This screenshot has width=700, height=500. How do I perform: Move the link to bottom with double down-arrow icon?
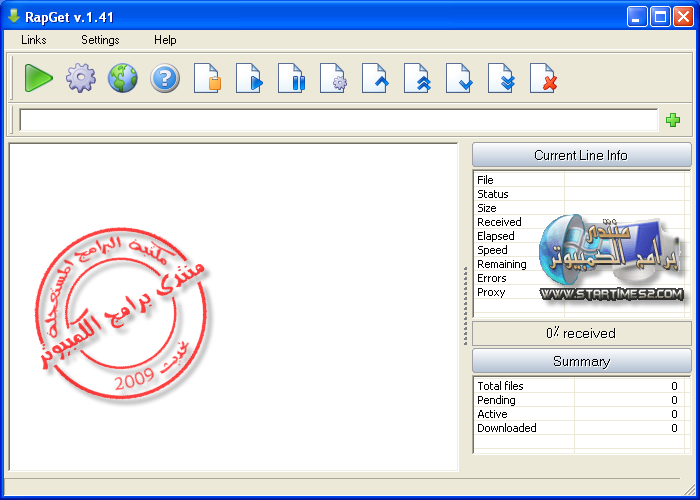click(x=501, y=78)
